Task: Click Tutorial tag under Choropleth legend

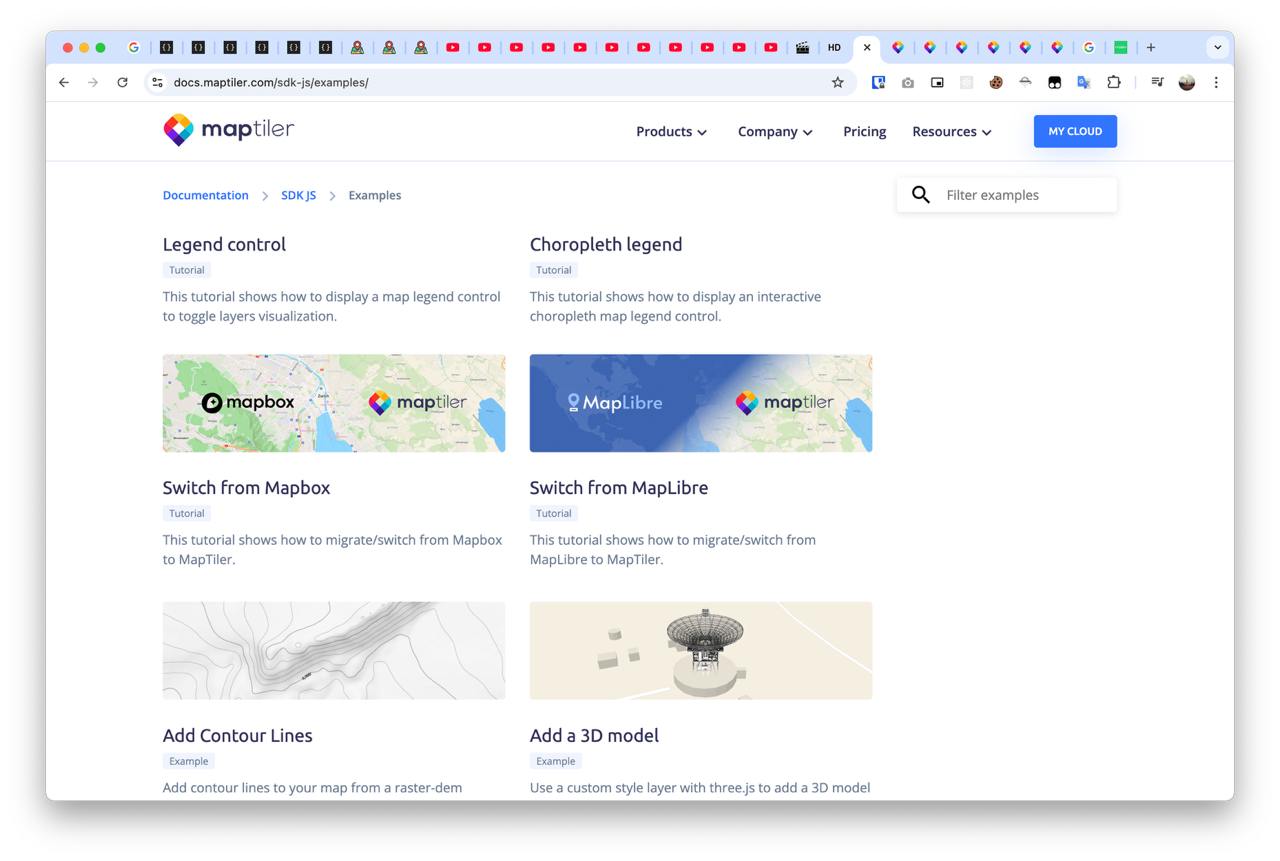Action: (554, 270)
